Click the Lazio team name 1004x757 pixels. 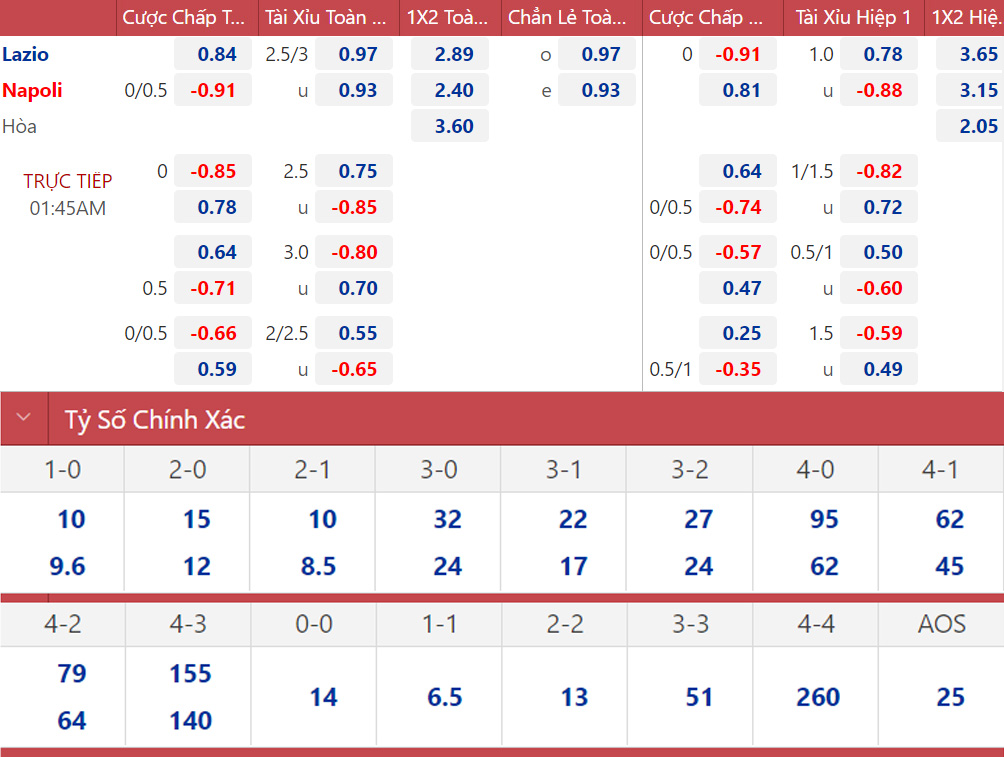[x=26, y=55]
